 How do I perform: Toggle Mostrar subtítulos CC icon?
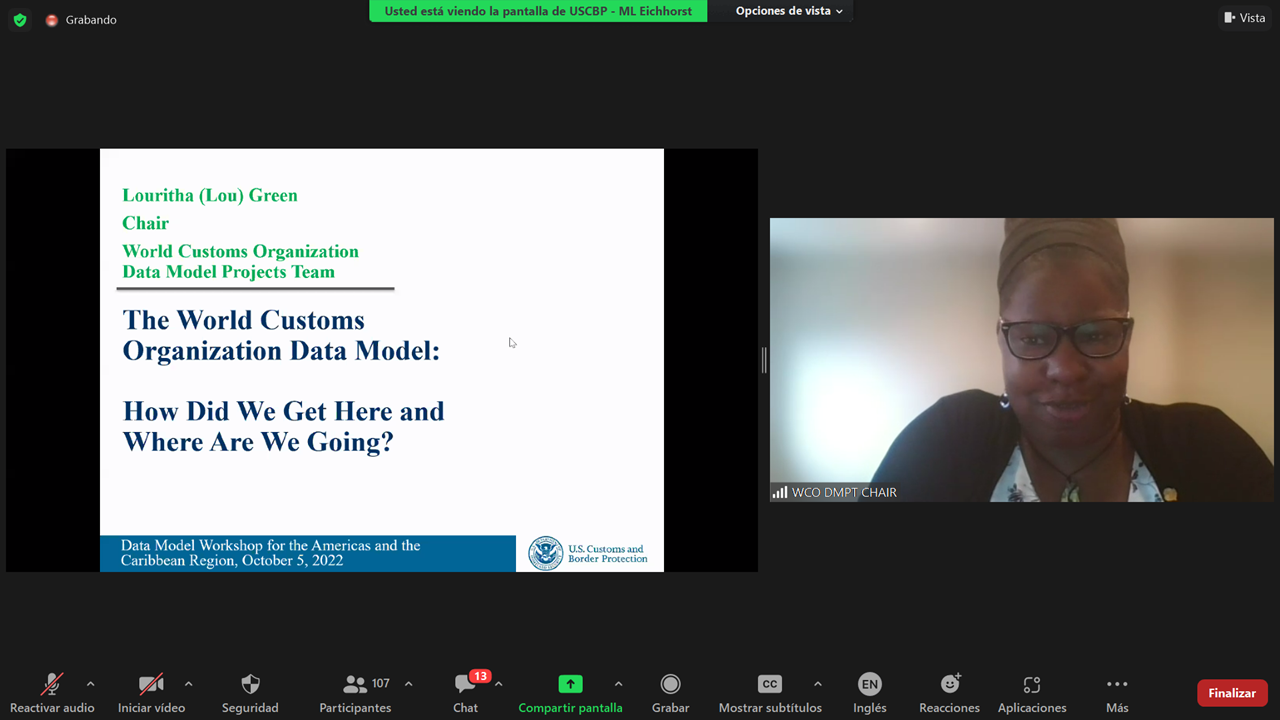tap(769, 684)
